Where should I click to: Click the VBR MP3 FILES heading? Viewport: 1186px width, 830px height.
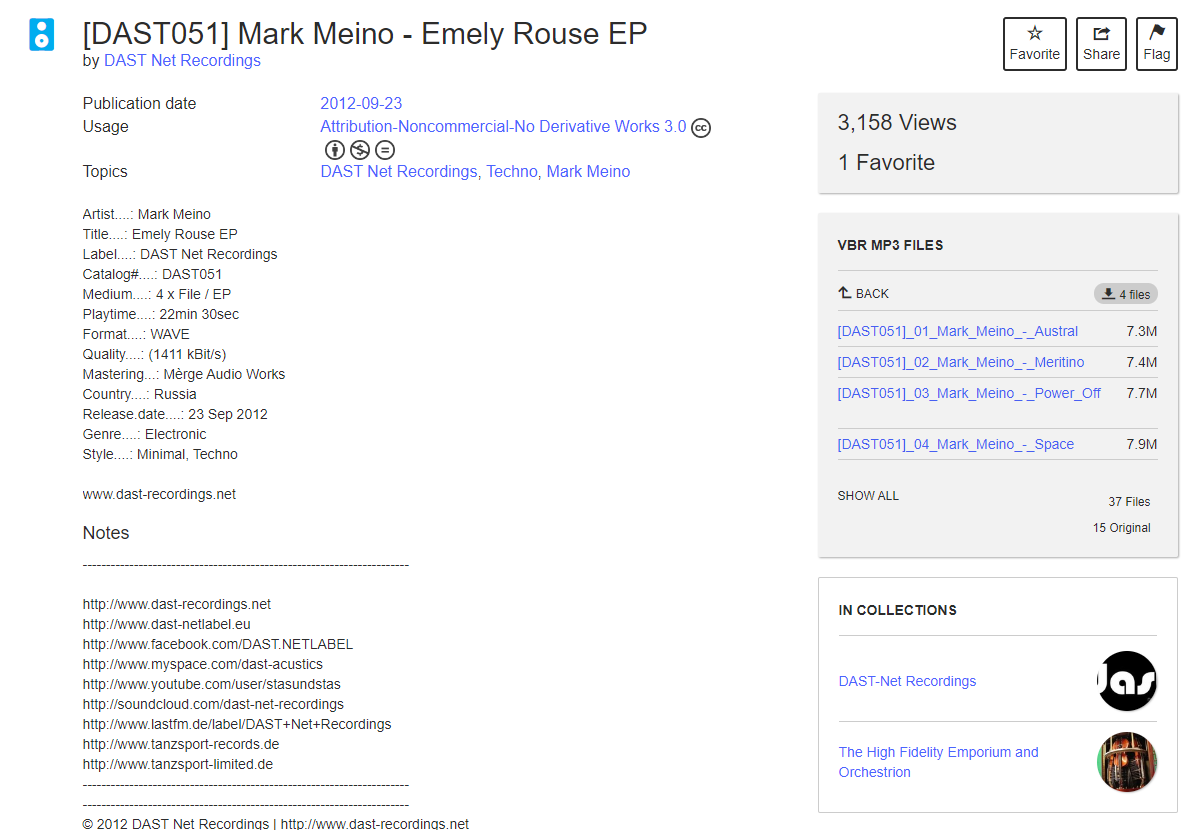coord(890,245)
